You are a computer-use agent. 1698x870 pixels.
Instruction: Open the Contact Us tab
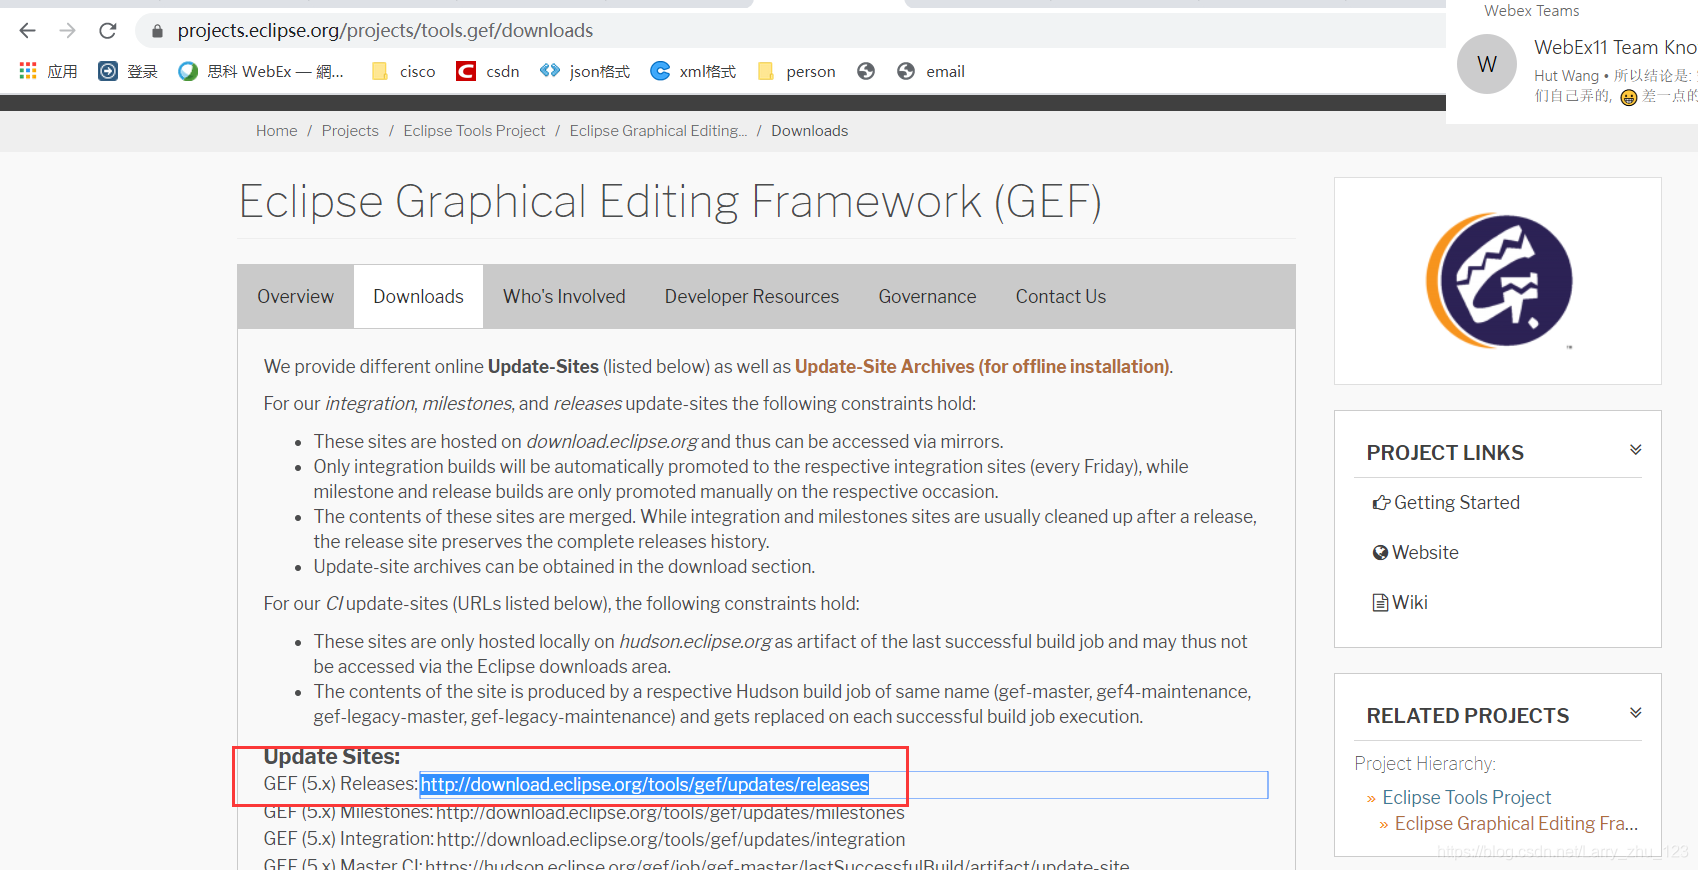point(1061,296)
